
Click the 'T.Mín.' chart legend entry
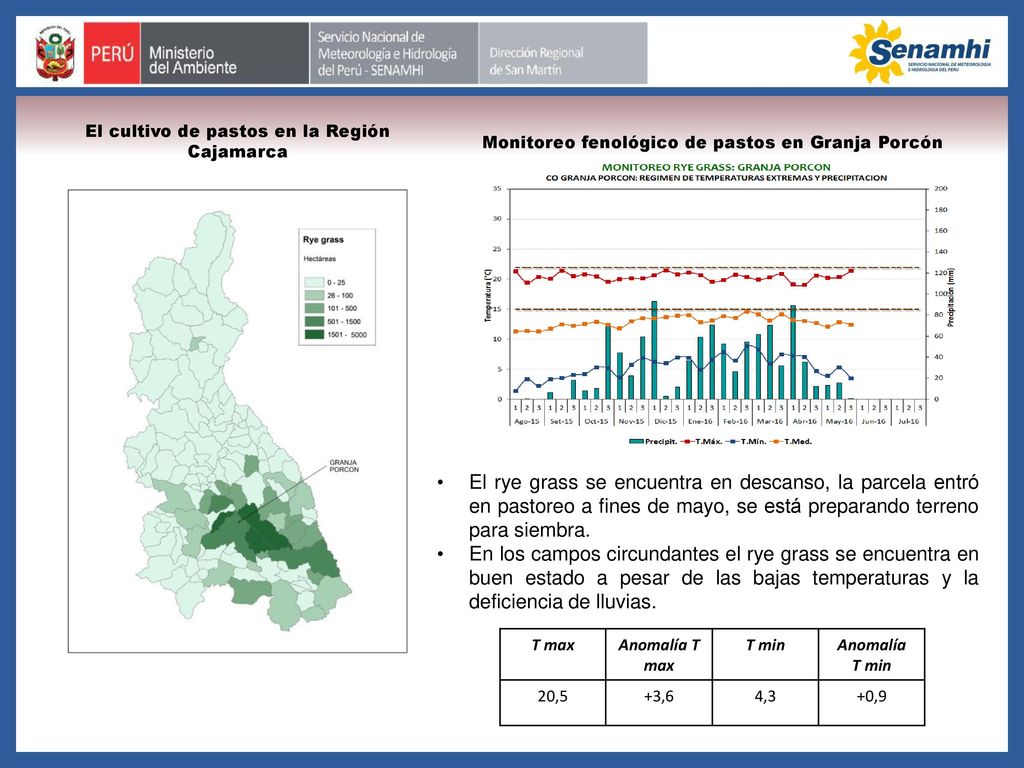click(746, 441)
